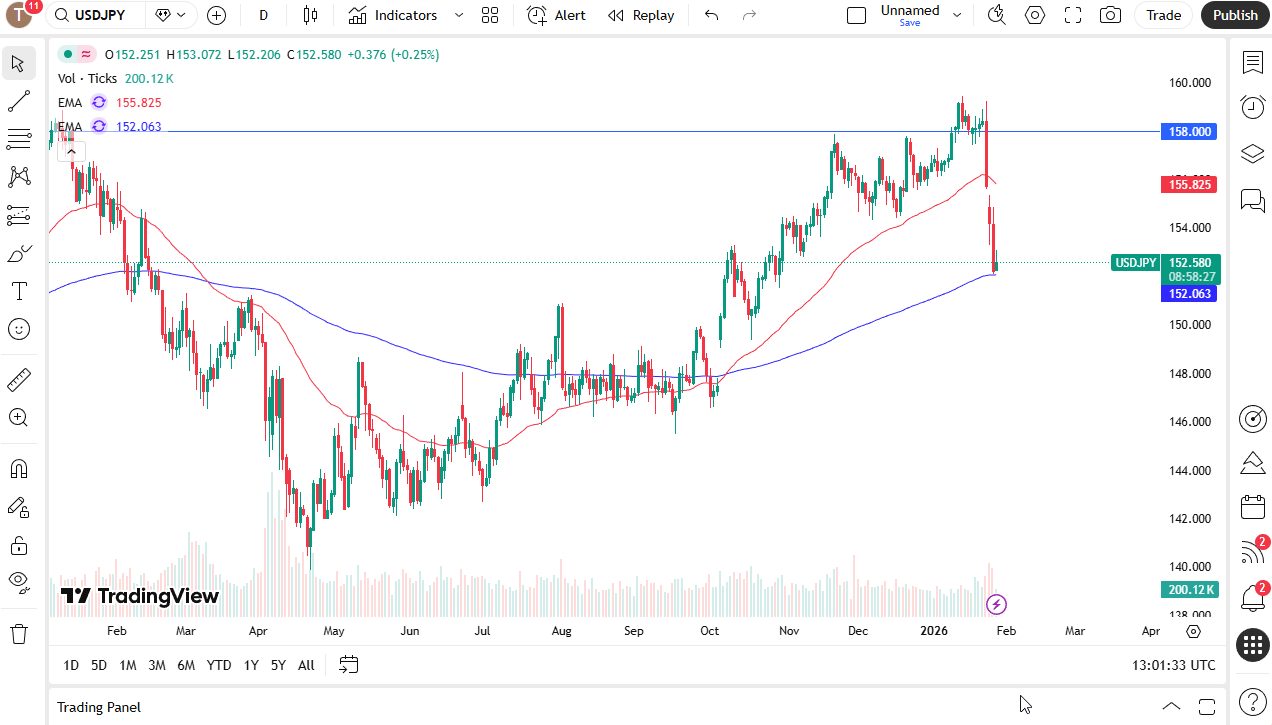
Task: Open the notifications bell
Action: [x=1253, y=597]
